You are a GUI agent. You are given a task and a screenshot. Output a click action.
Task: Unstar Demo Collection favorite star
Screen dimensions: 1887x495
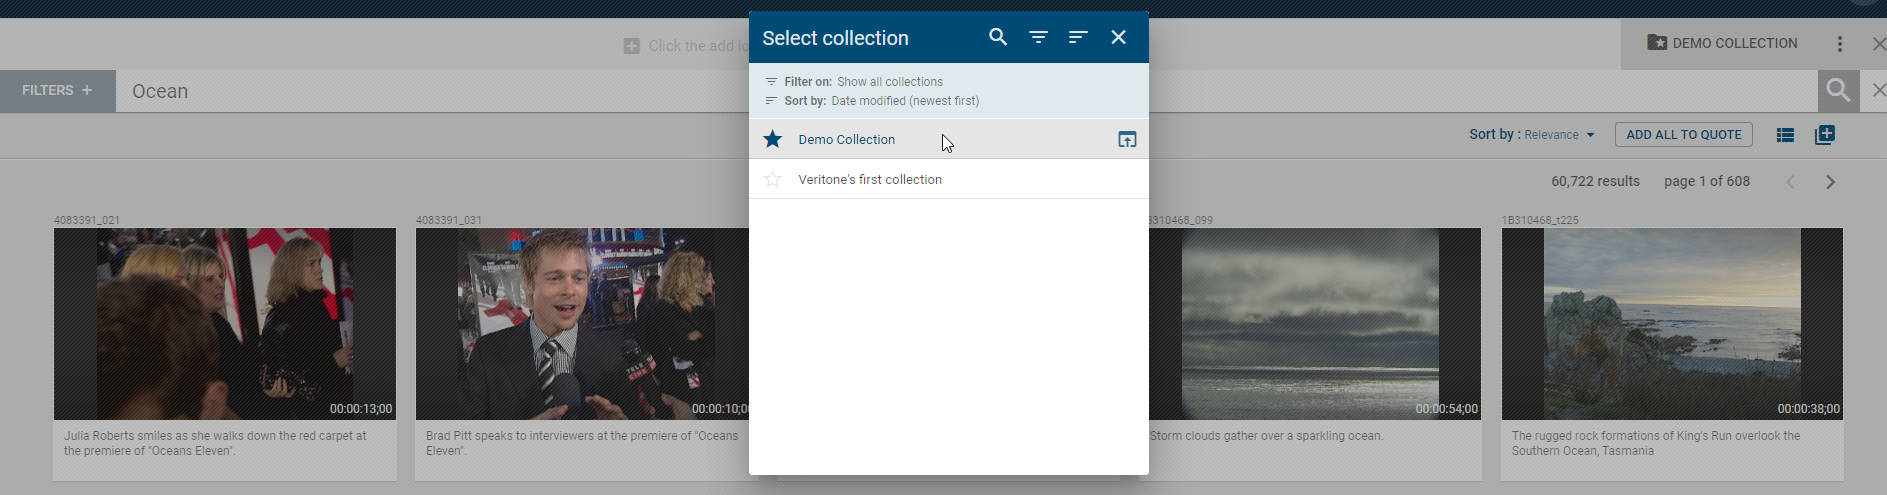pyautogui.click(x=772, y=139)
